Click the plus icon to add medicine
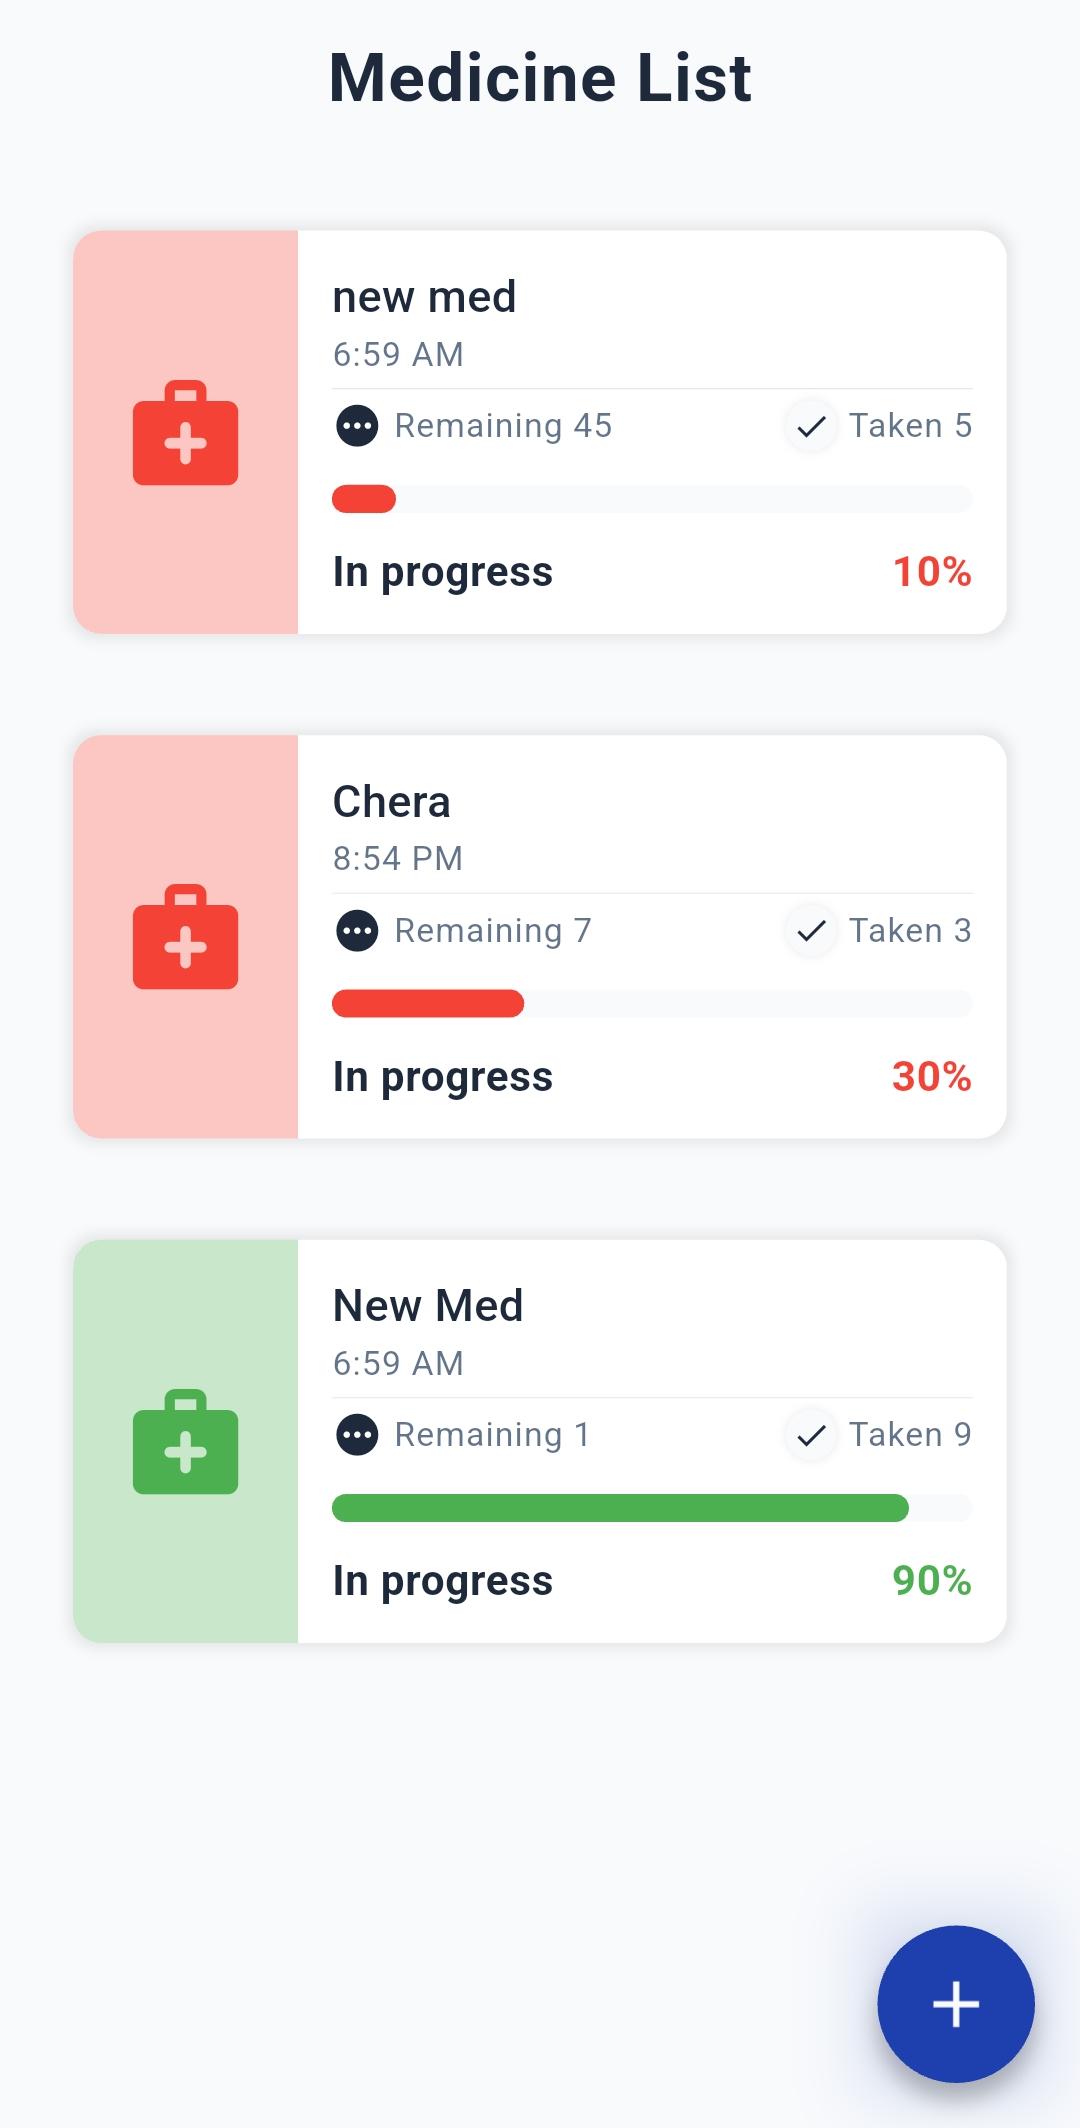Image resolution: width=1080 pixels, height=2128 pixels. click(955, 2004)
